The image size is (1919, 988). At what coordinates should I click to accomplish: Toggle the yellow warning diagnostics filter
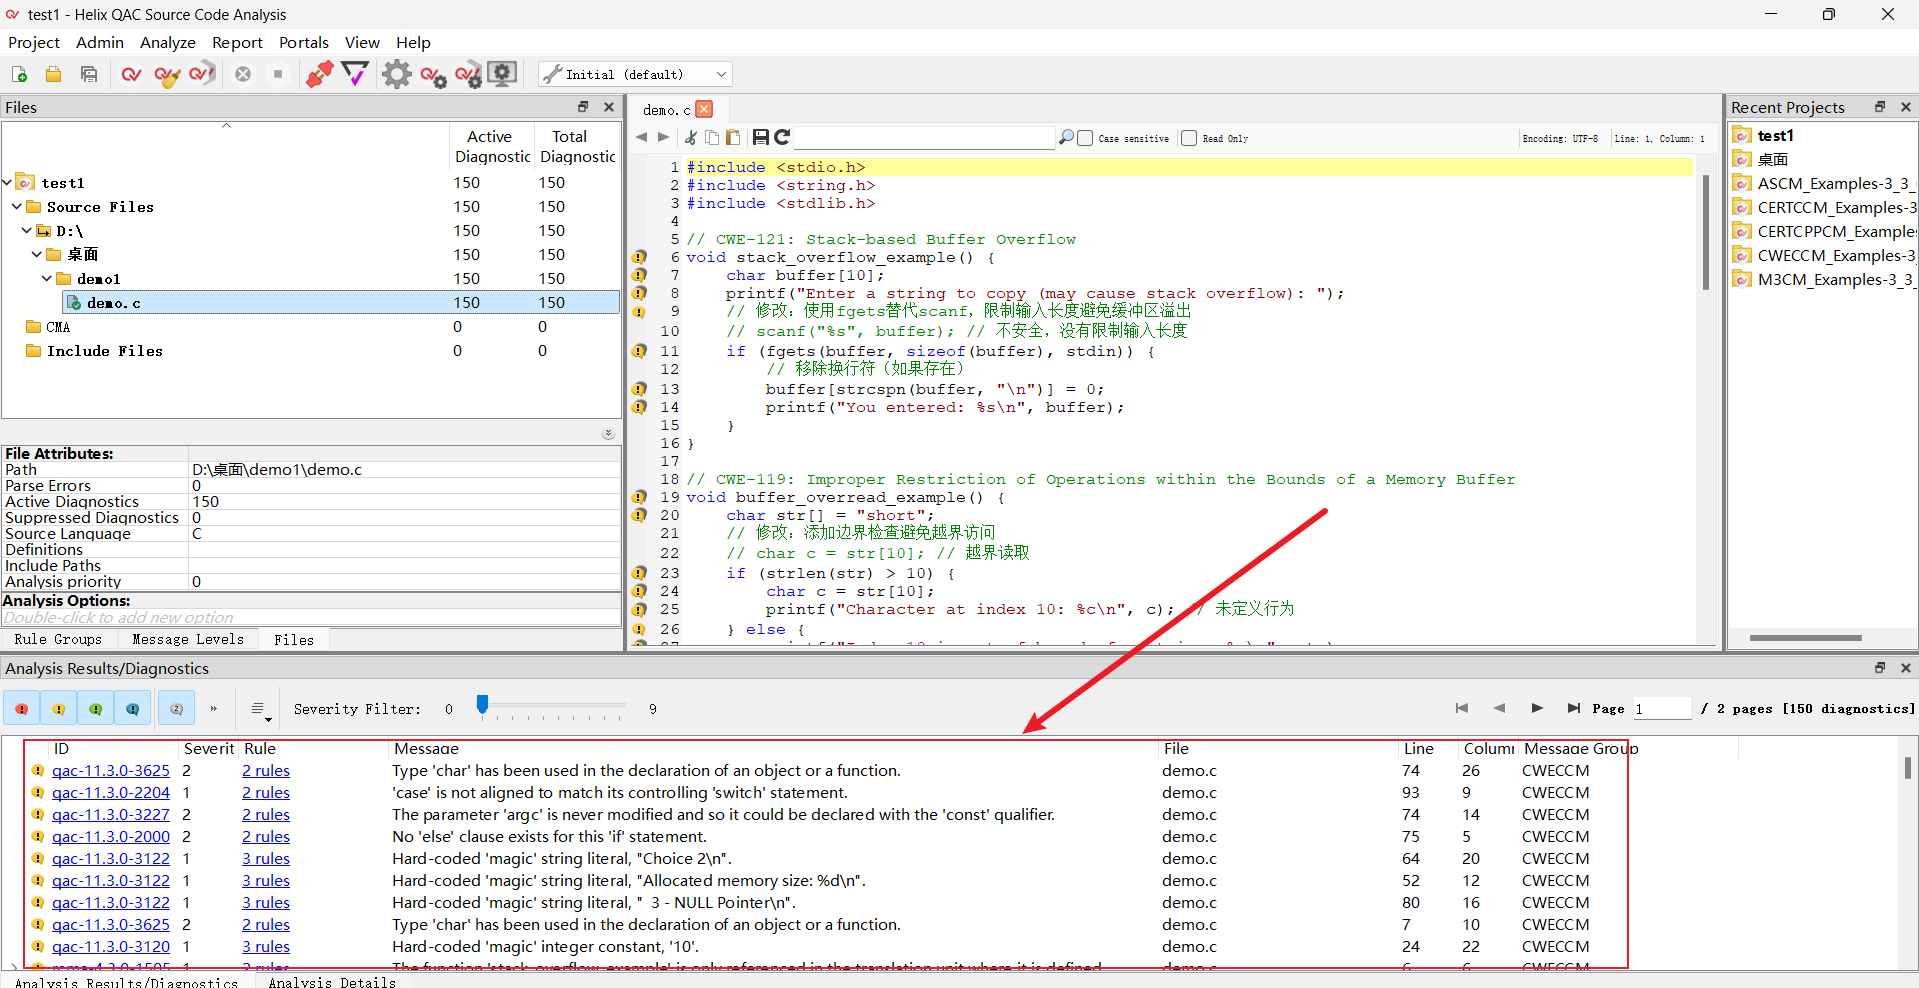(x=59, y=708)
